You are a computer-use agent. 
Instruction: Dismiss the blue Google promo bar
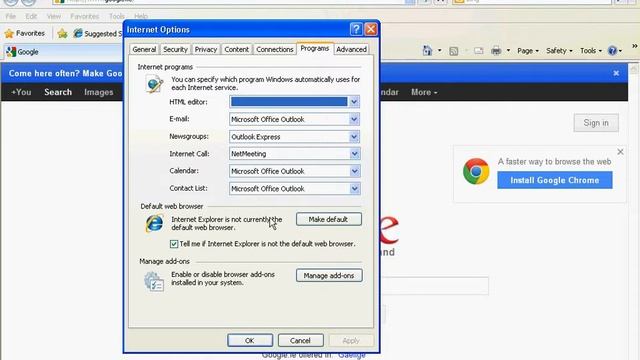click(616, 73)
